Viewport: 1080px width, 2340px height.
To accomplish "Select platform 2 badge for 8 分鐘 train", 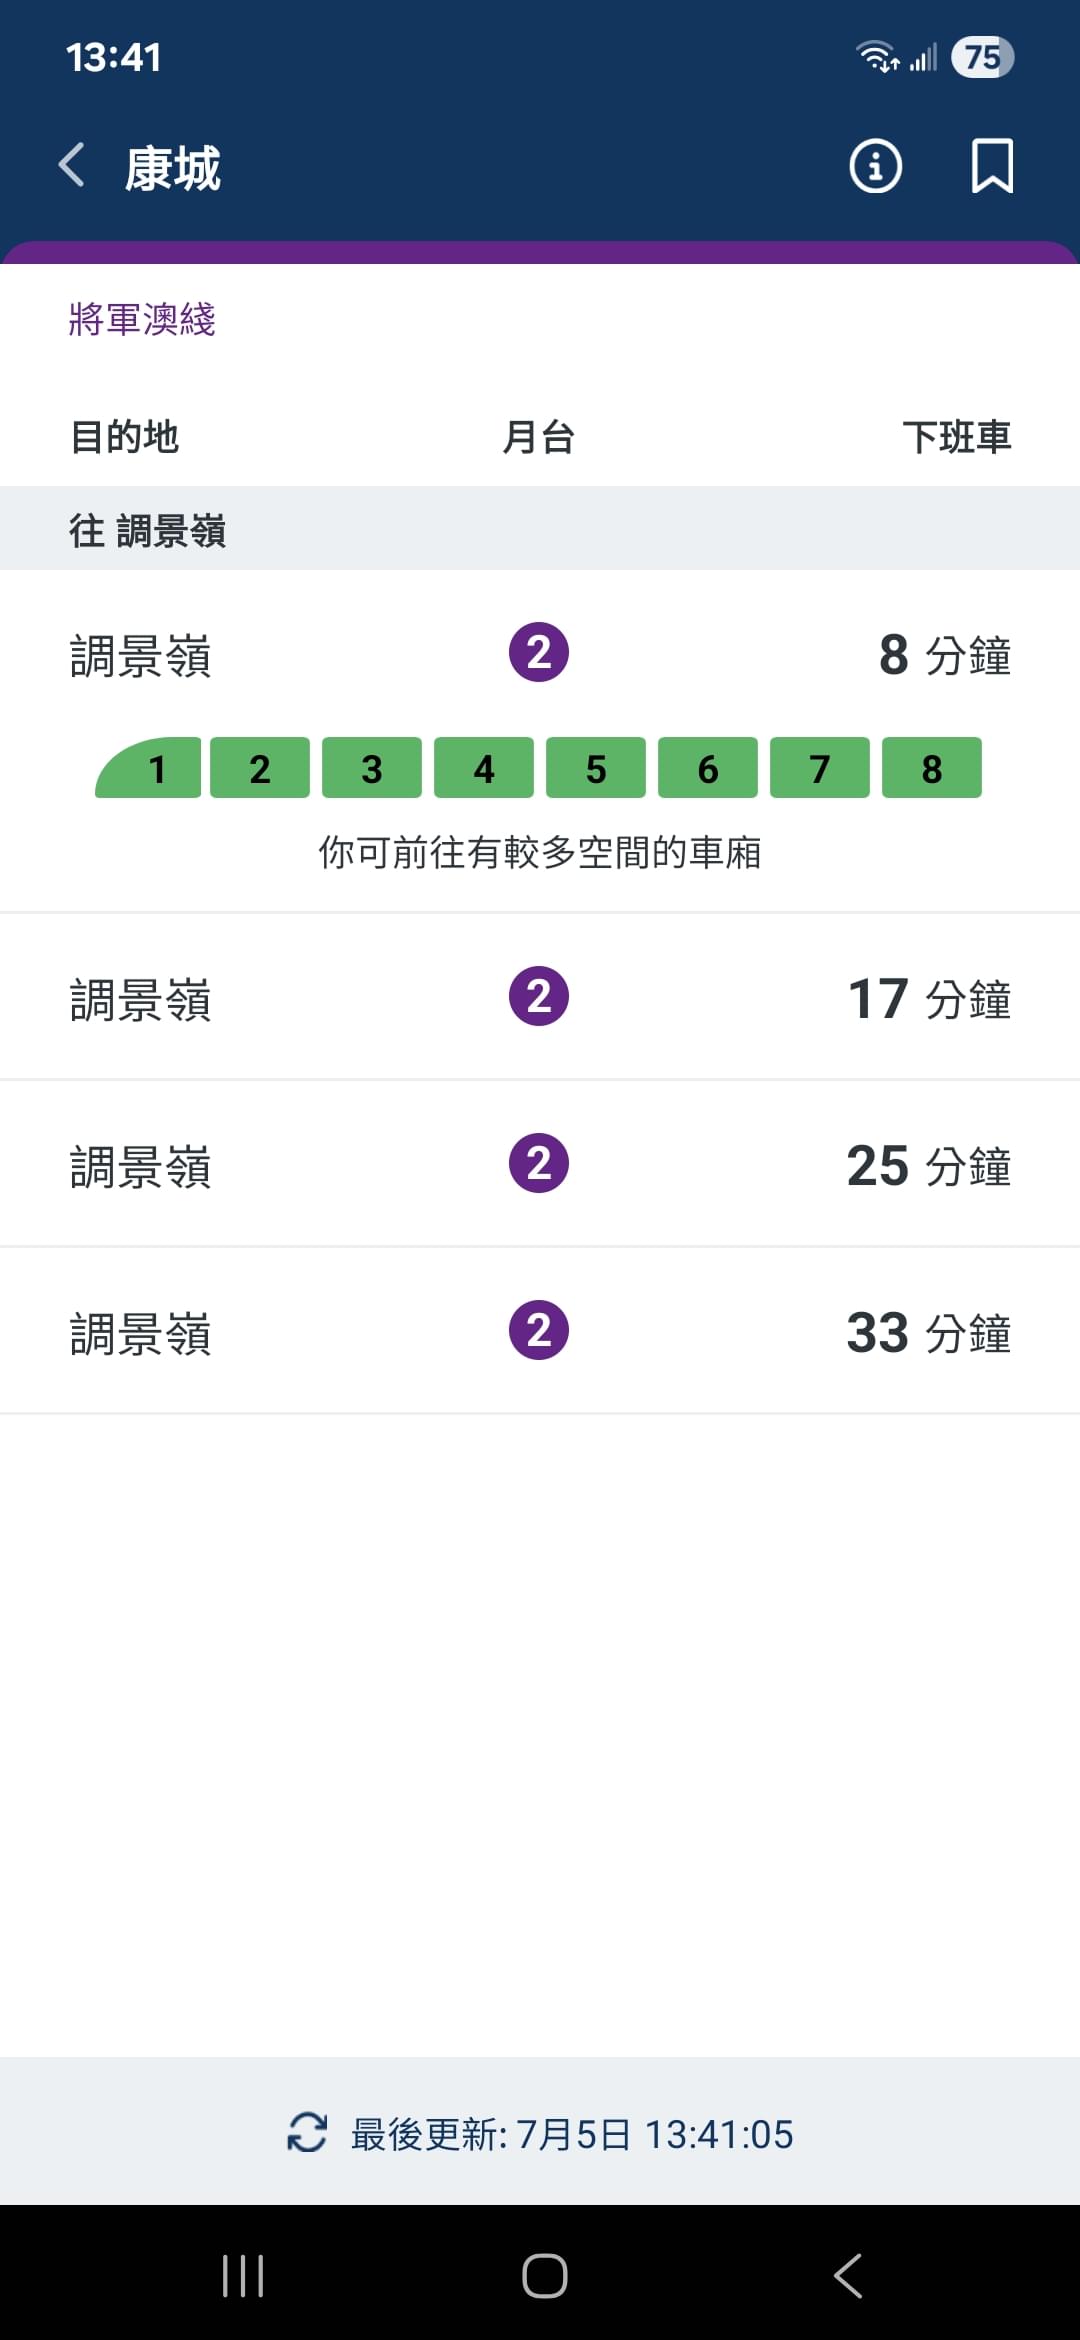I will coord(539,652).
